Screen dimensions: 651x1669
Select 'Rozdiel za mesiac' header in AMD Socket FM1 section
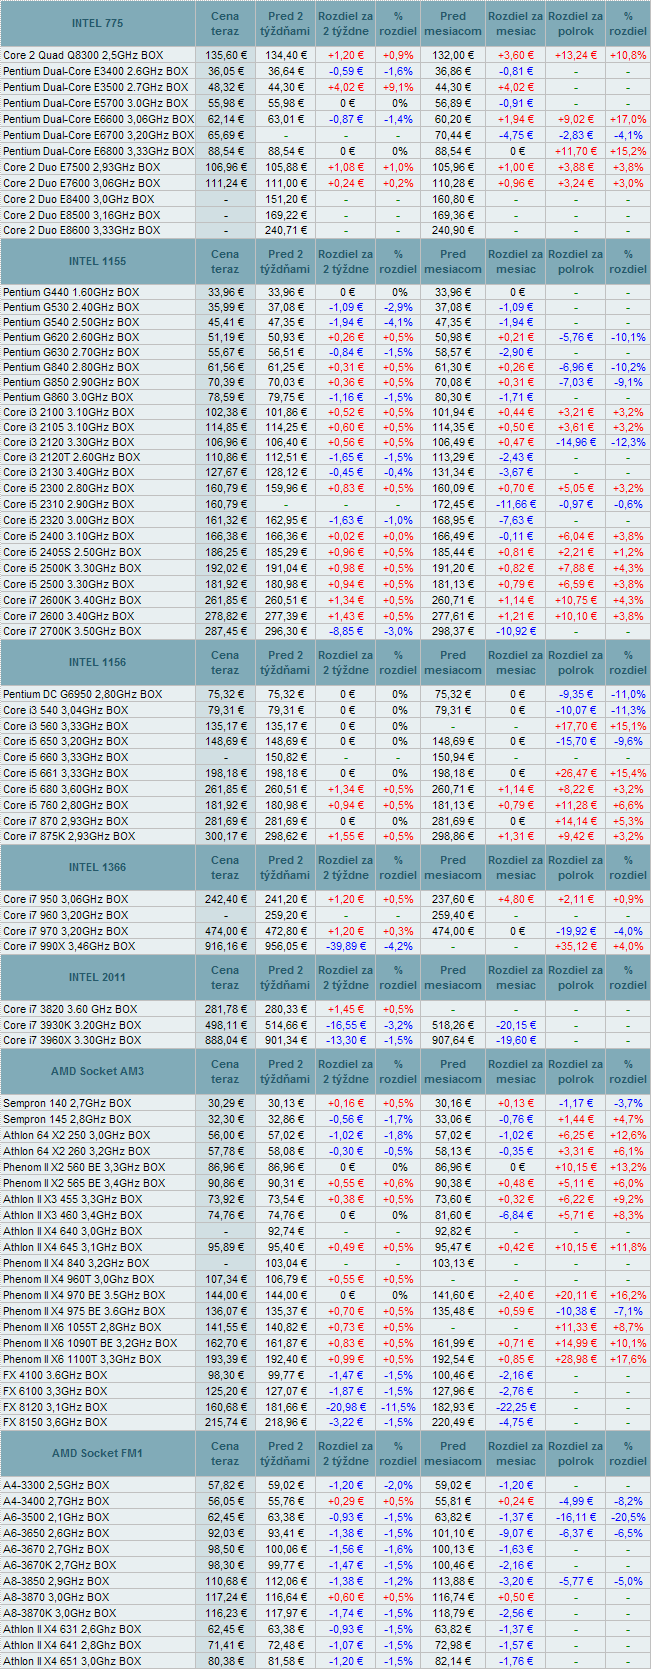515,1453
